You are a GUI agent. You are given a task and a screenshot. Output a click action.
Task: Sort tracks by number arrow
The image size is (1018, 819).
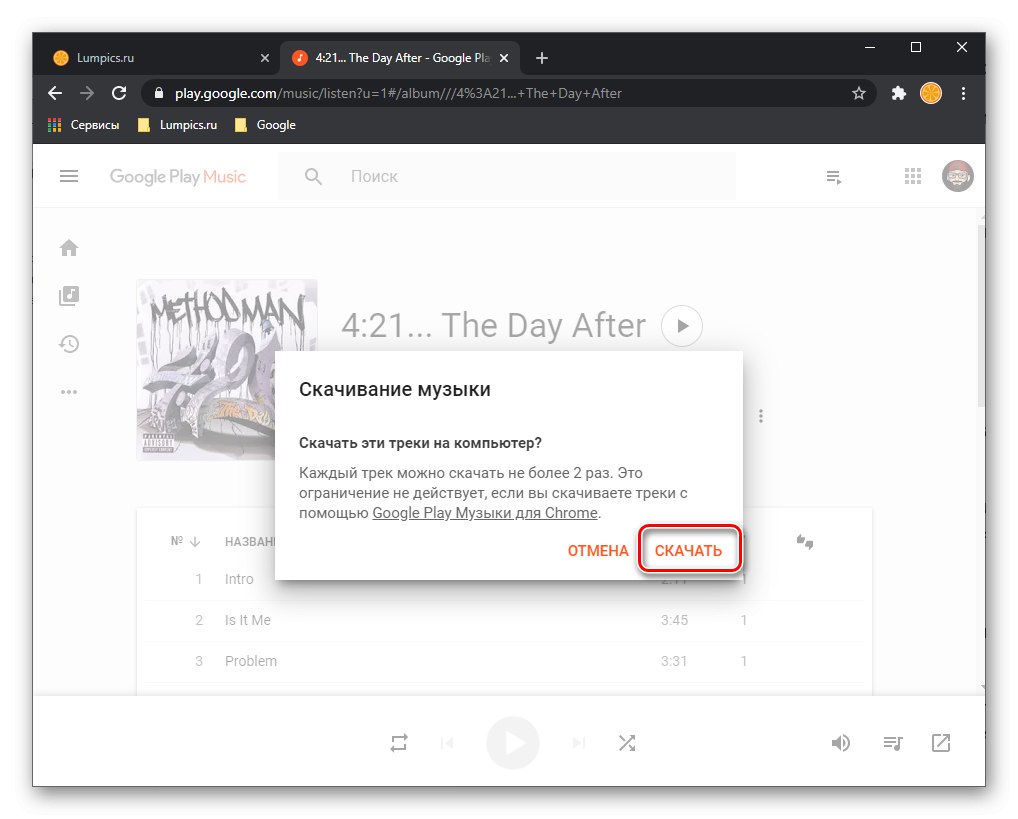pyautogui.click(x=195, y=541)
